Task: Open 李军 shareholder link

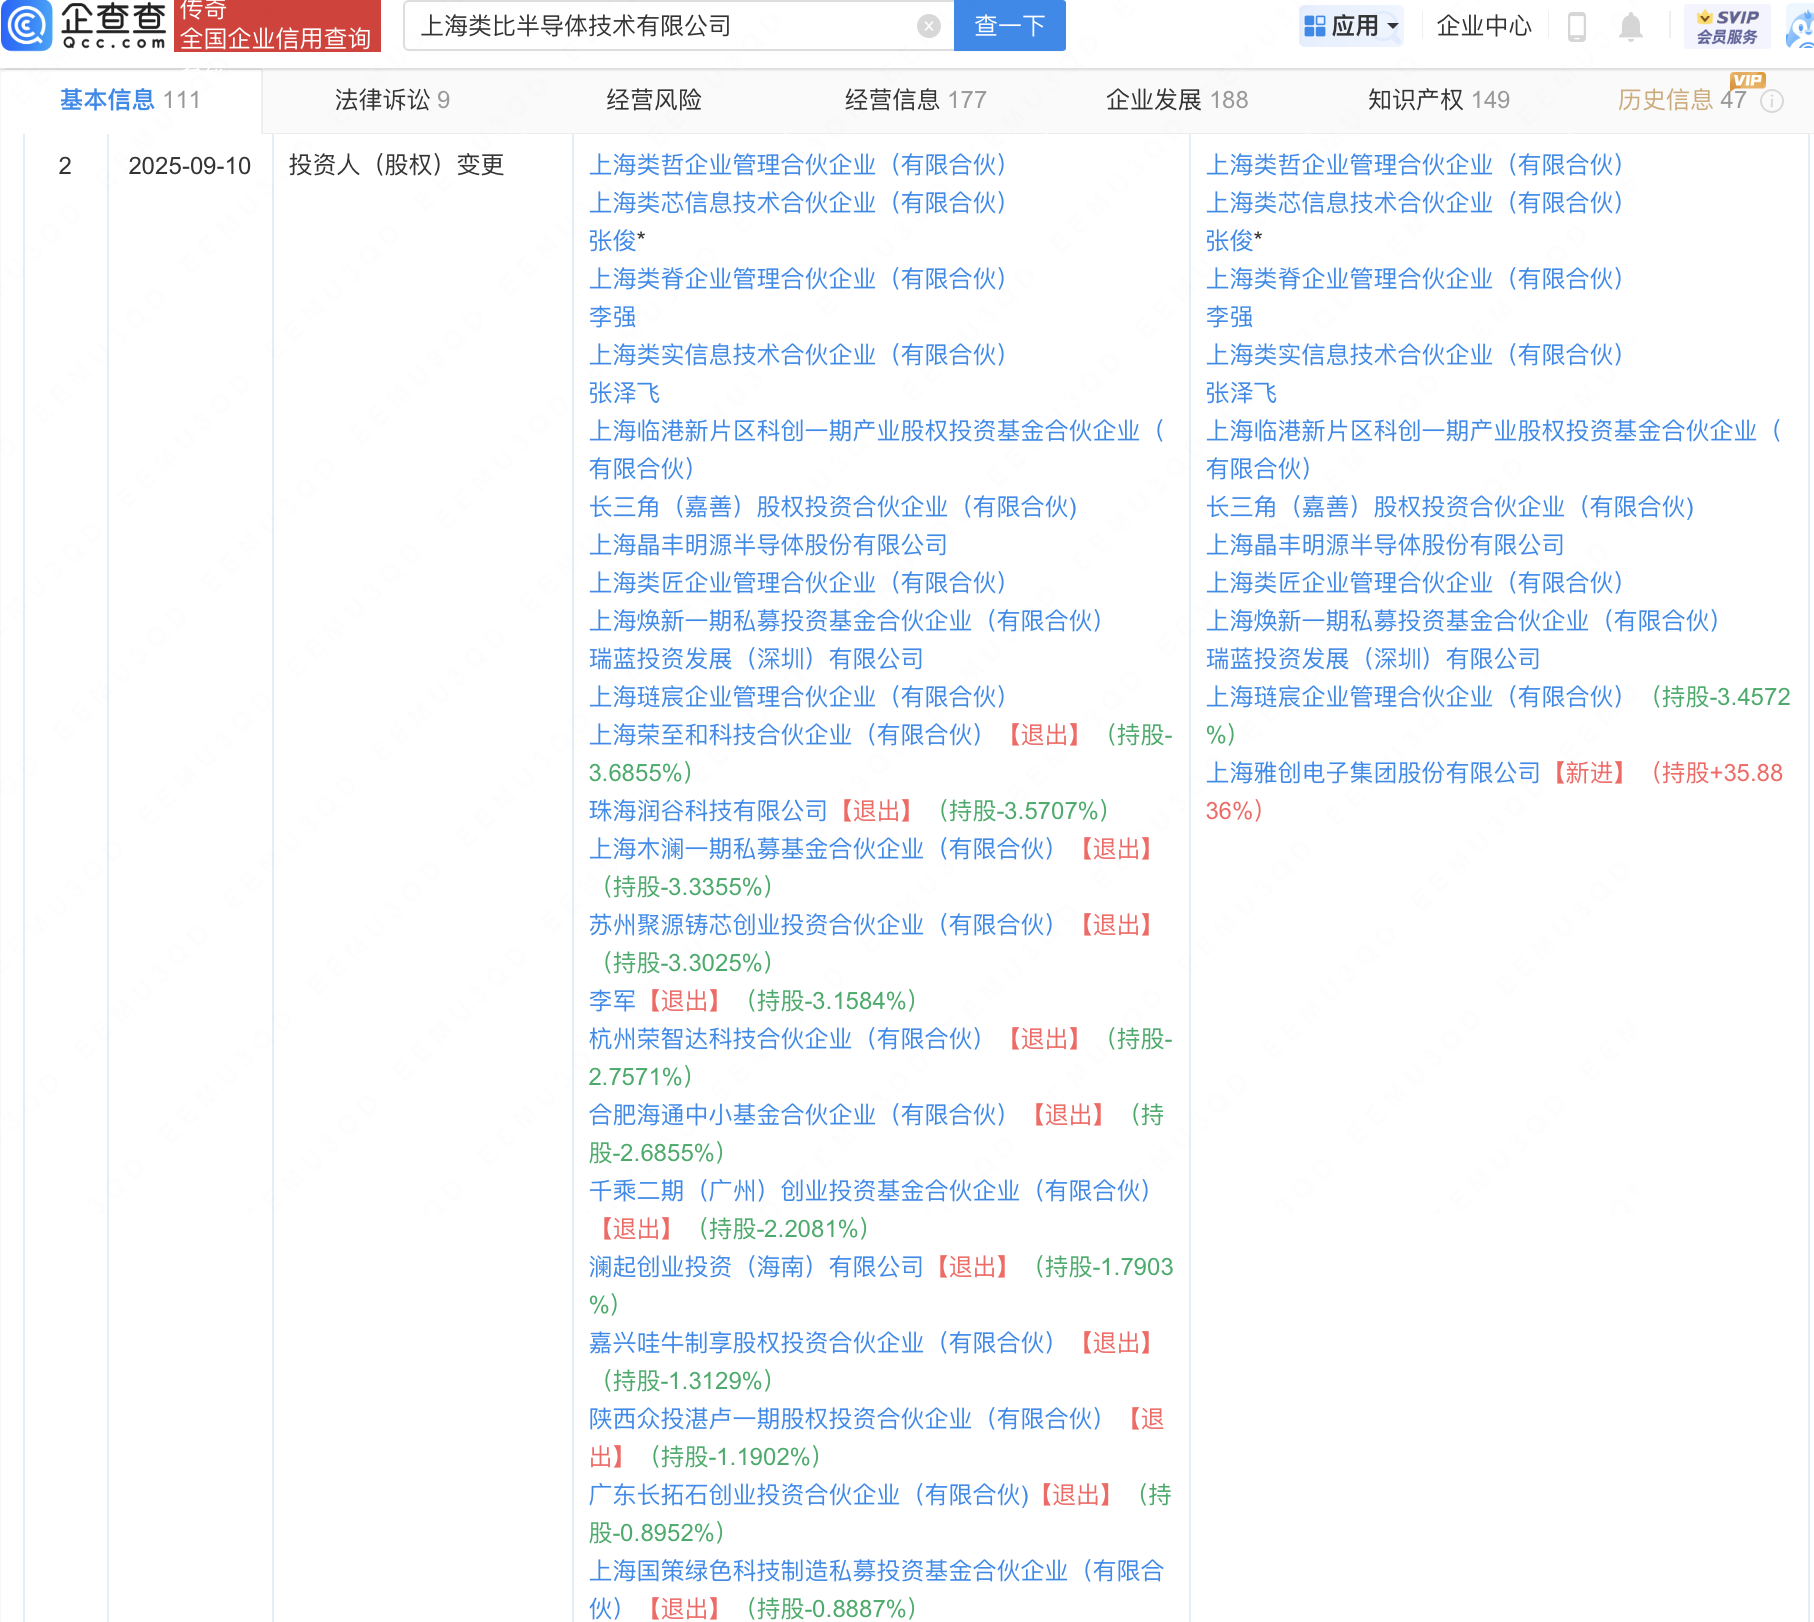Action: (x=612, y=1001)
